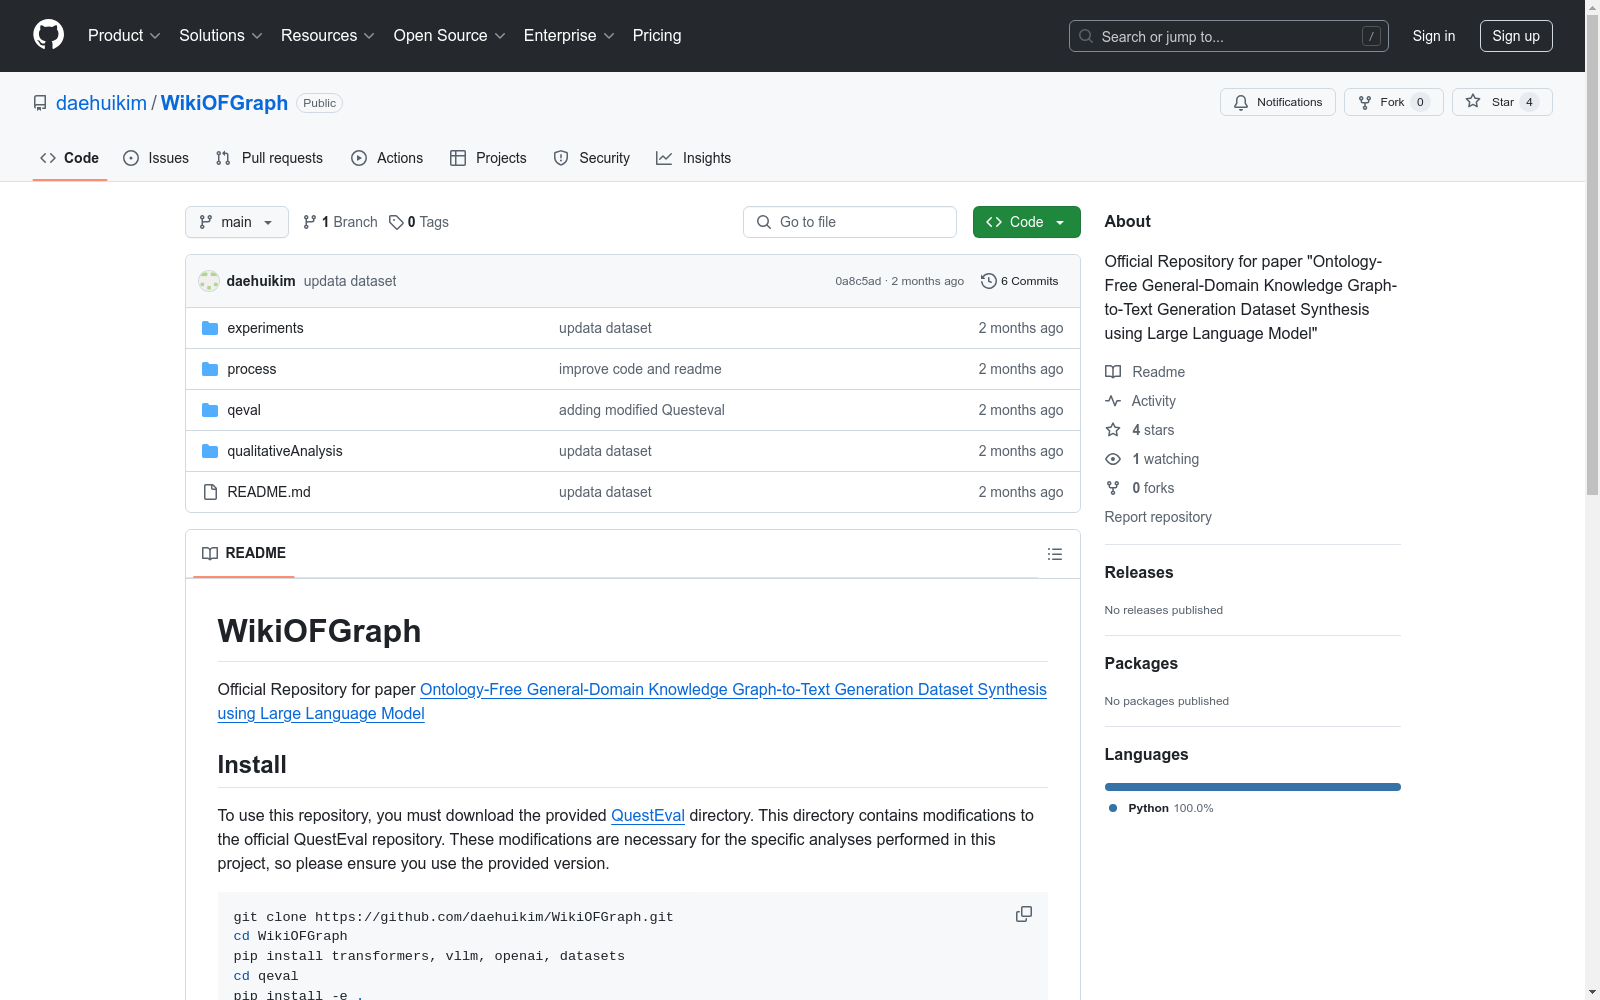Screen dimensions: 1600x1000
Task: Click the Star icon button
Action: (1473, 101)
